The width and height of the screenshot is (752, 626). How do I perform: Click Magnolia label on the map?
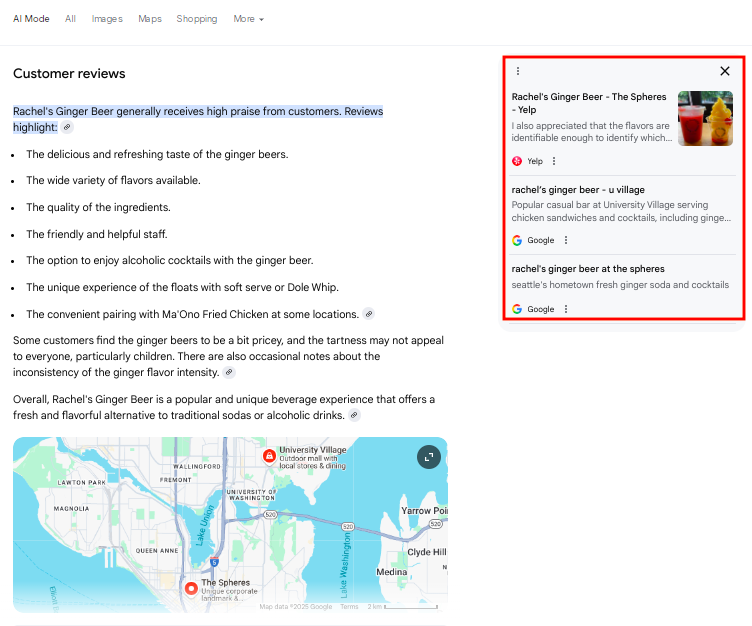click(x=71, y=508)
